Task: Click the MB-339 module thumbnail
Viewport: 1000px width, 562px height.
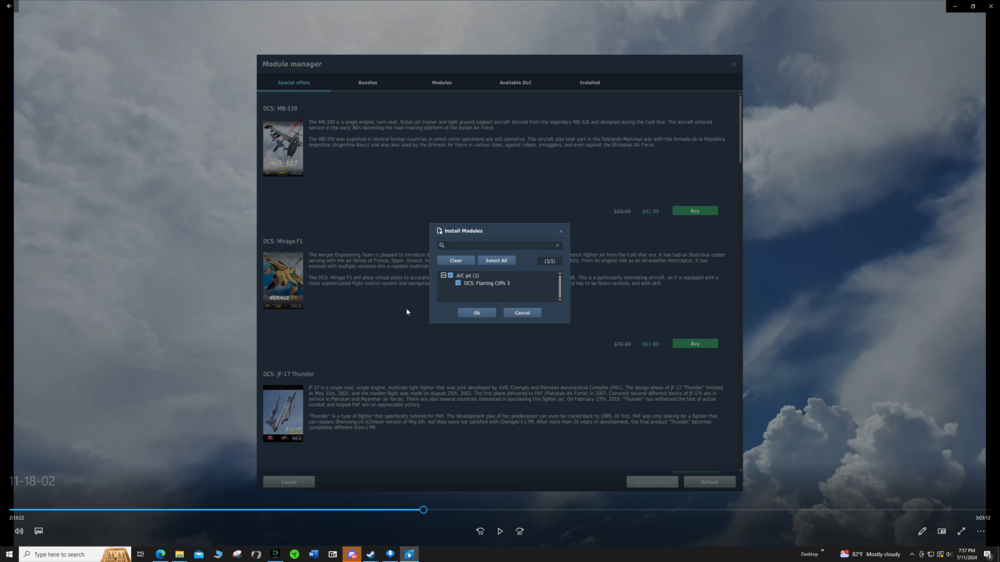Action: click(x=283, y=148)
